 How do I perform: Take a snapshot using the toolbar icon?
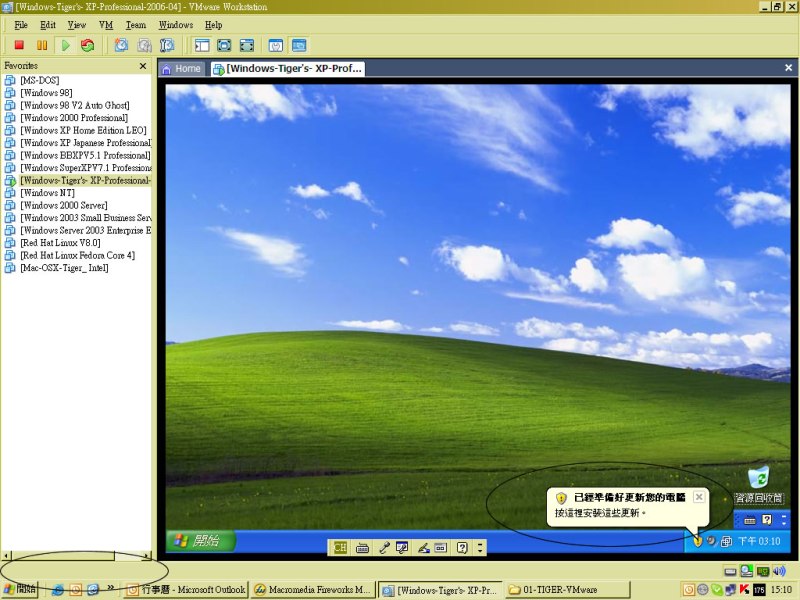[x=121, y=45]
